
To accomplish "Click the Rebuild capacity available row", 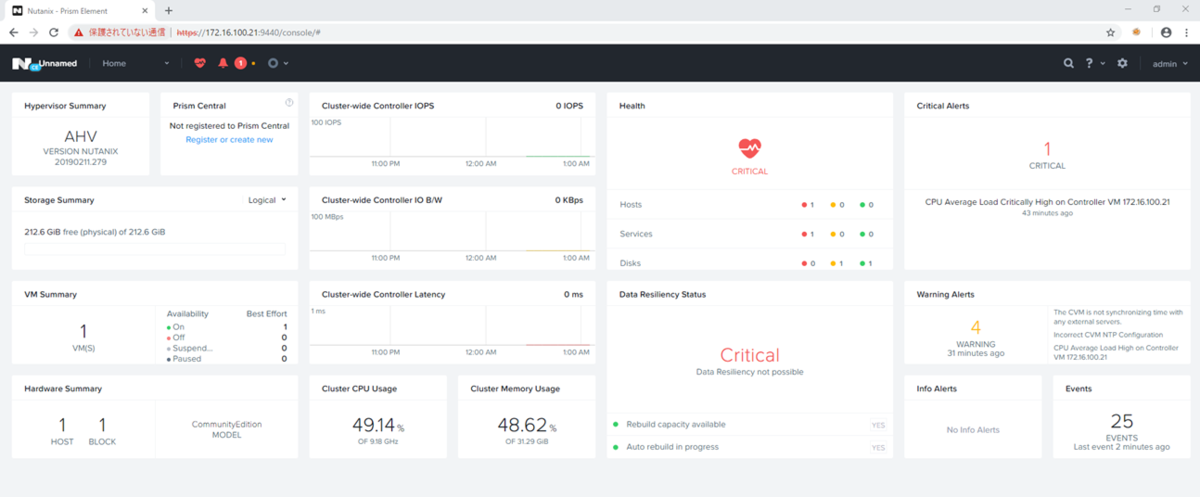I will click(x=749, y=425).
